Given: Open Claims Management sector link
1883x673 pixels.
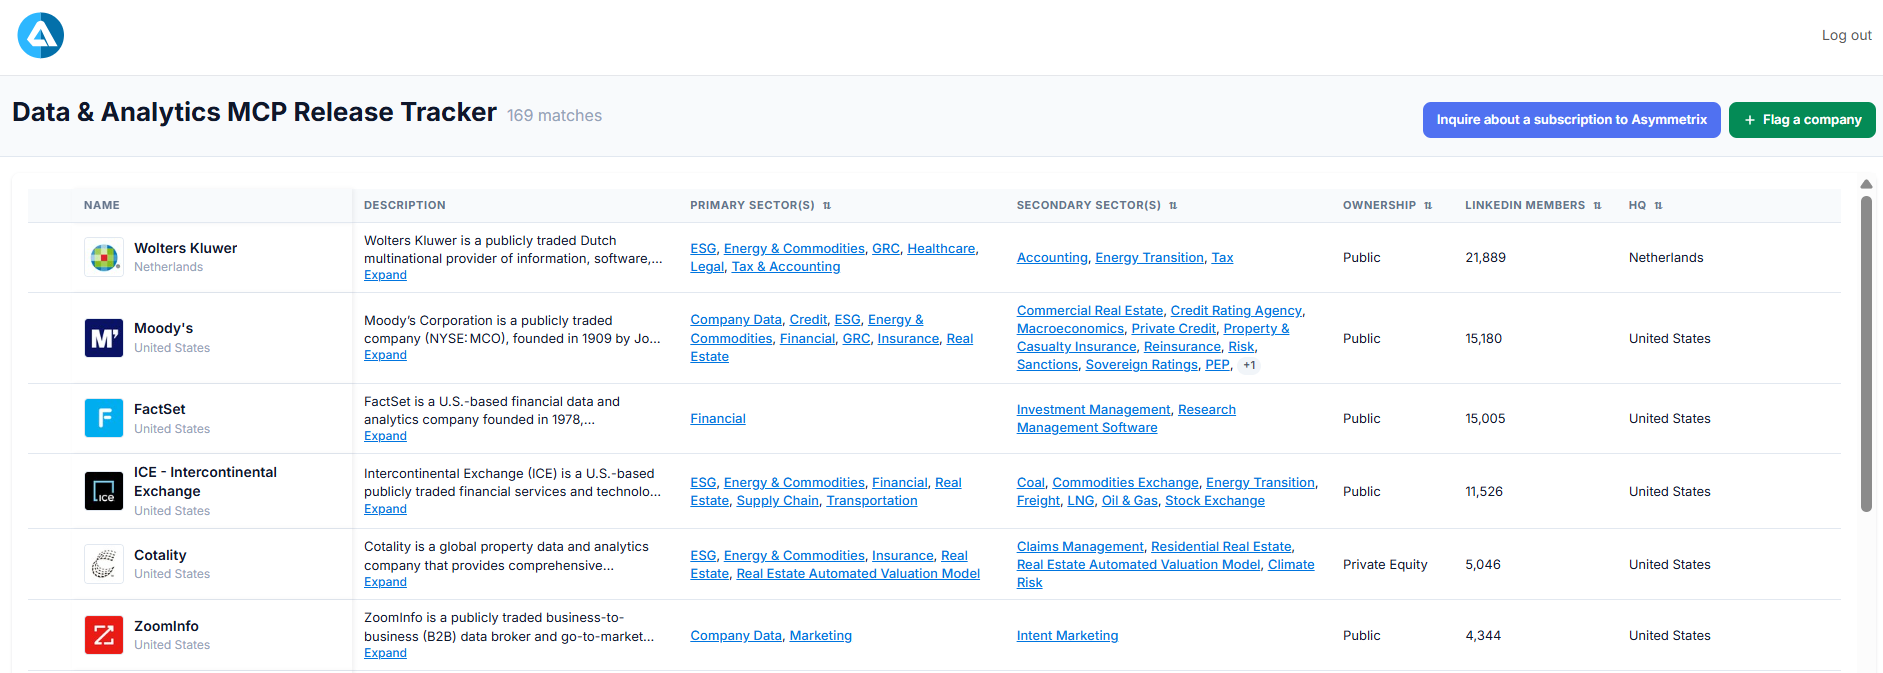Looking at the screenshot, I should pyautogui.click(x=1080, y=546).
